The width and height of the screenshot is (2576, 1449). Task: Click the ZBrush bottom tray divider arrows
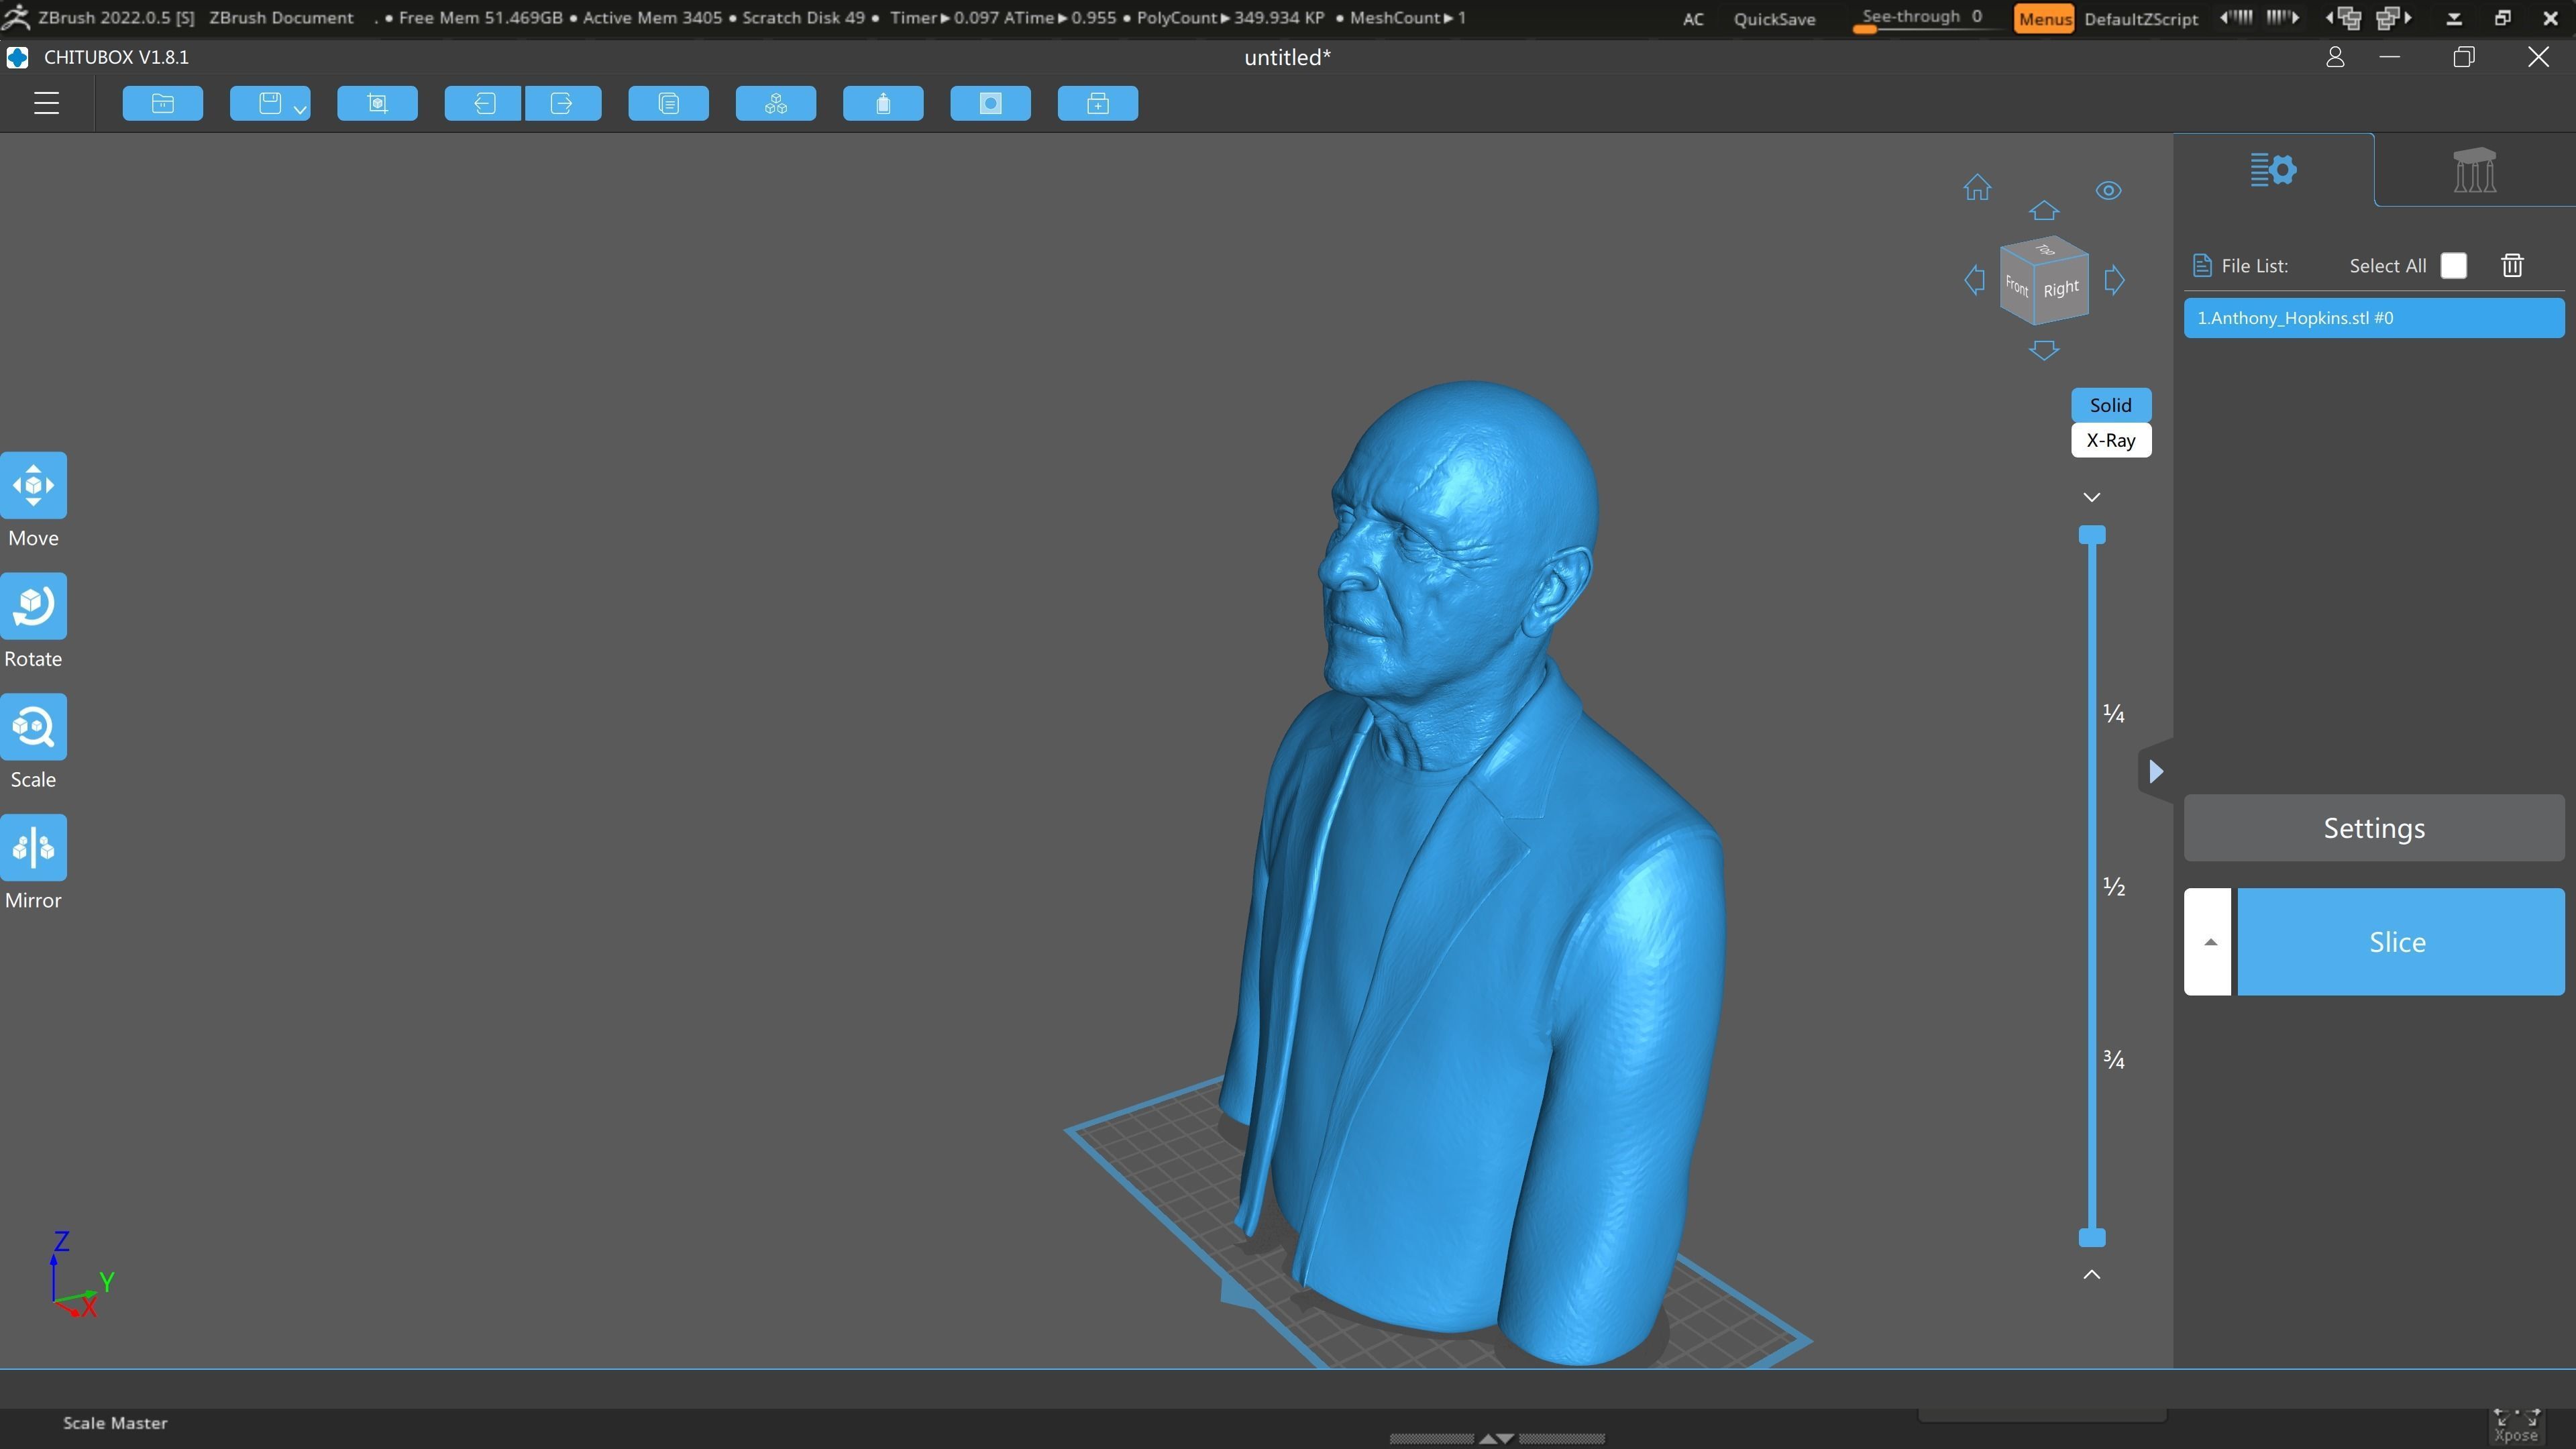point(1497,1438)
